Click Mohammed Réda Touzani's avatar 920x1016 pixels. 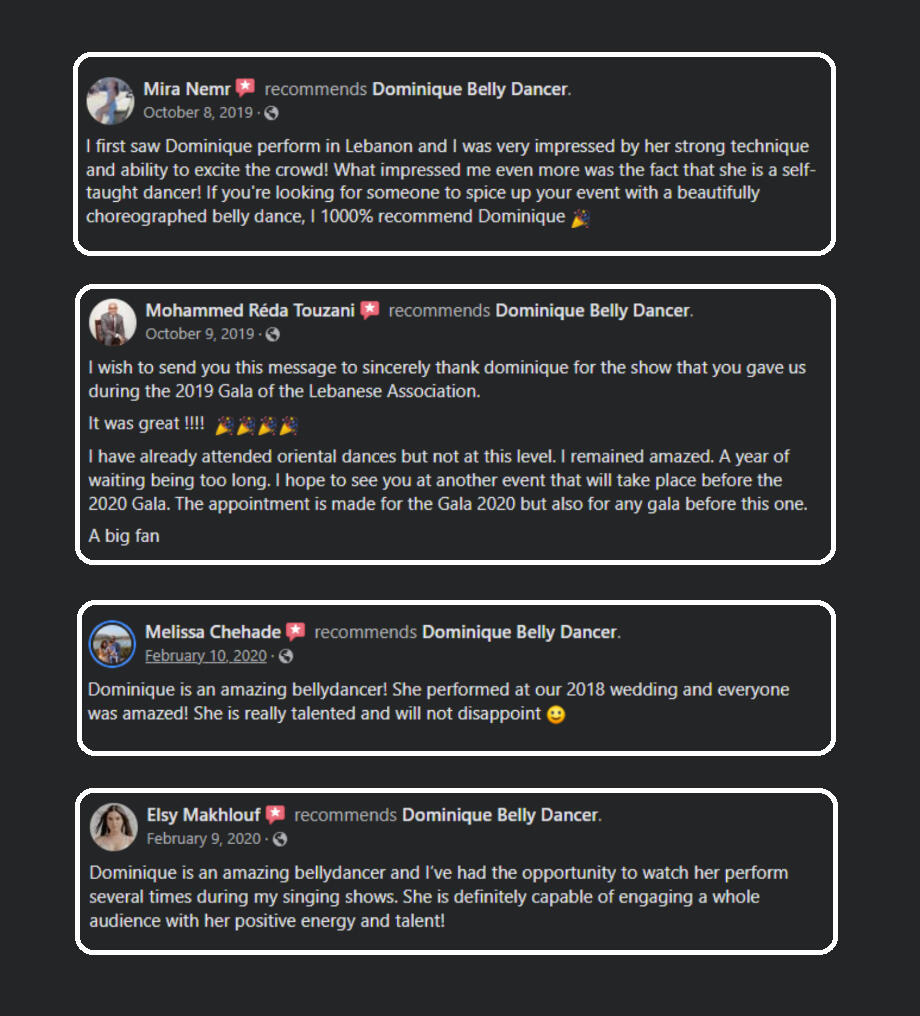111,321
